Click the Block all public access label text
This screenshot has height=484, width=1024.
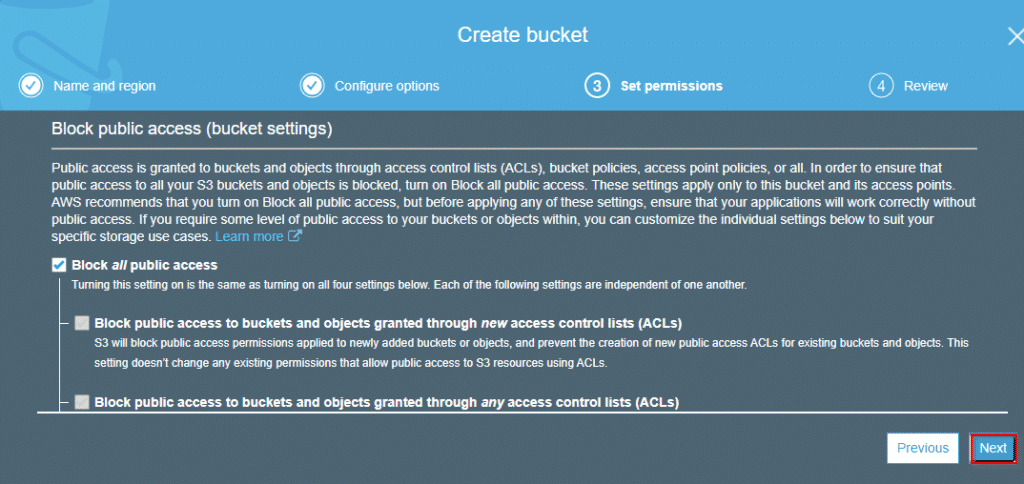click(144, 265)
